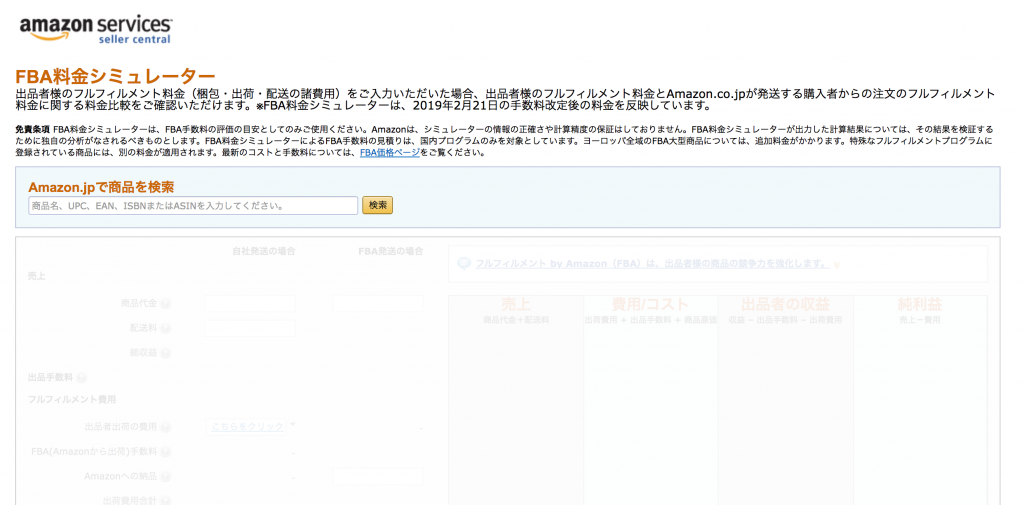Screen dimensions: 1024x505
Task: Click the FBA料金シミュレーター page title
Action: (115, 77)
